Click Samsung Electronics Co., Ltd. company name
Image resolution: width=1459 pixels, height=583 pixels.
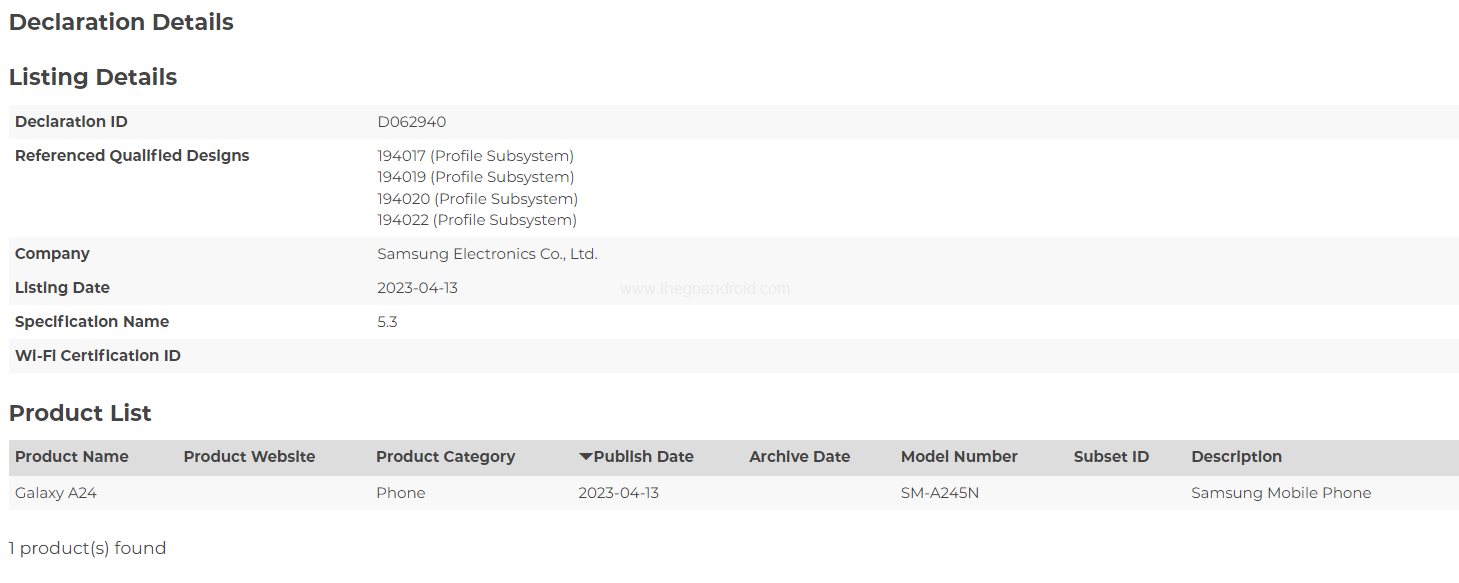point(487,254)
